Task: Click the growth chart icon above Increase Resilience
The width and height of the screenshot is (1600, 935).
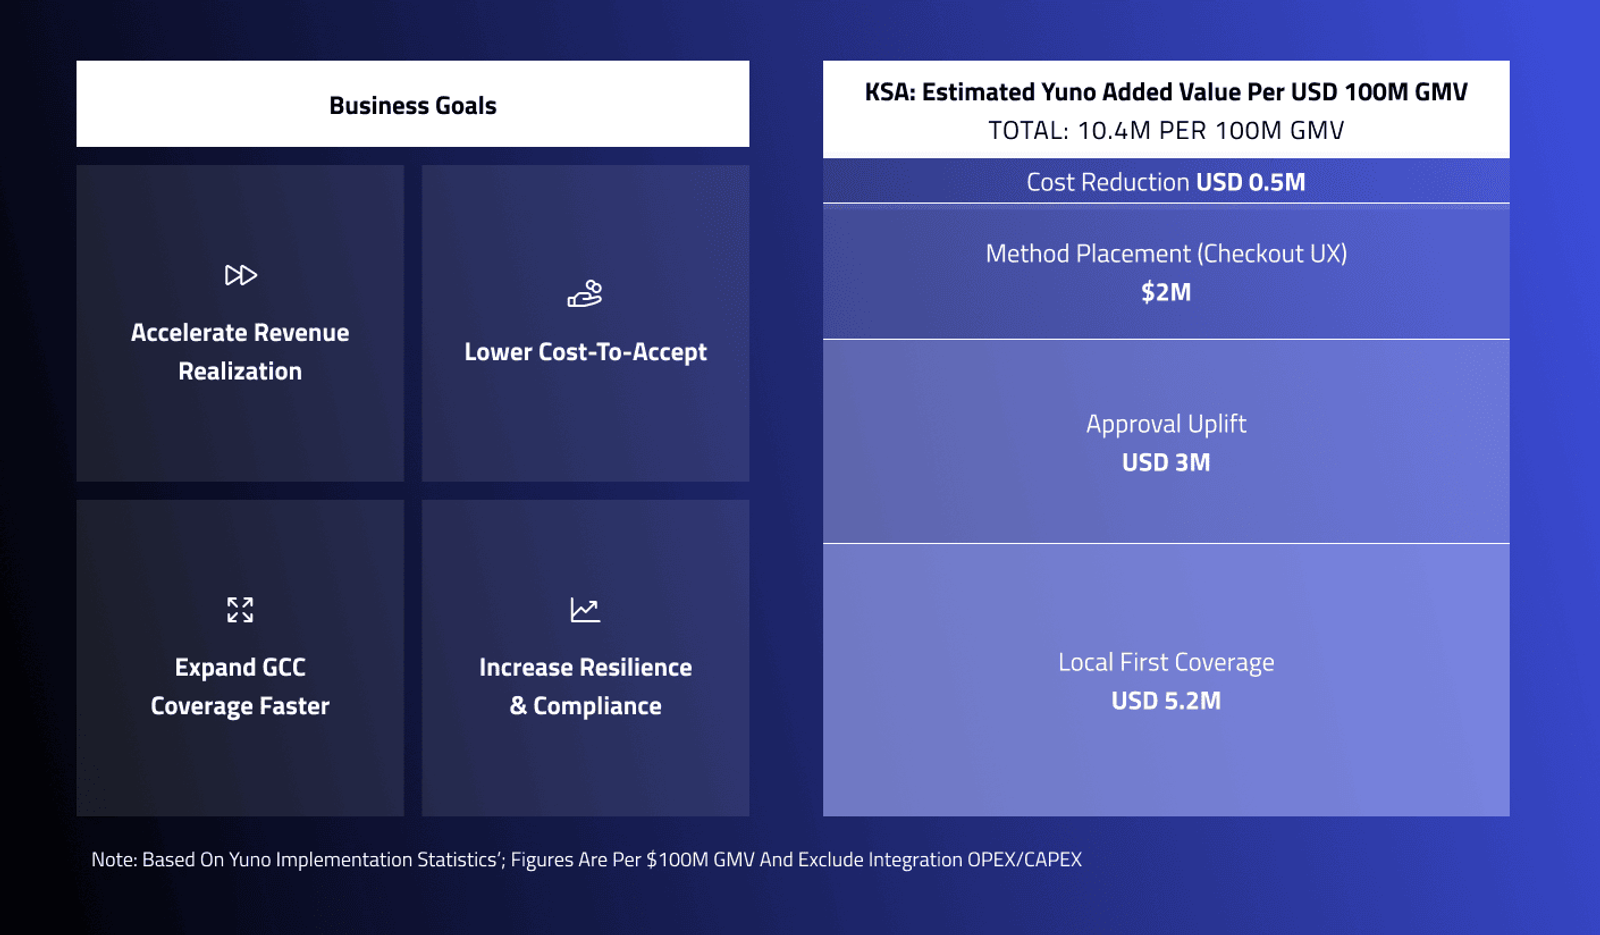Action: click(585, 610)
